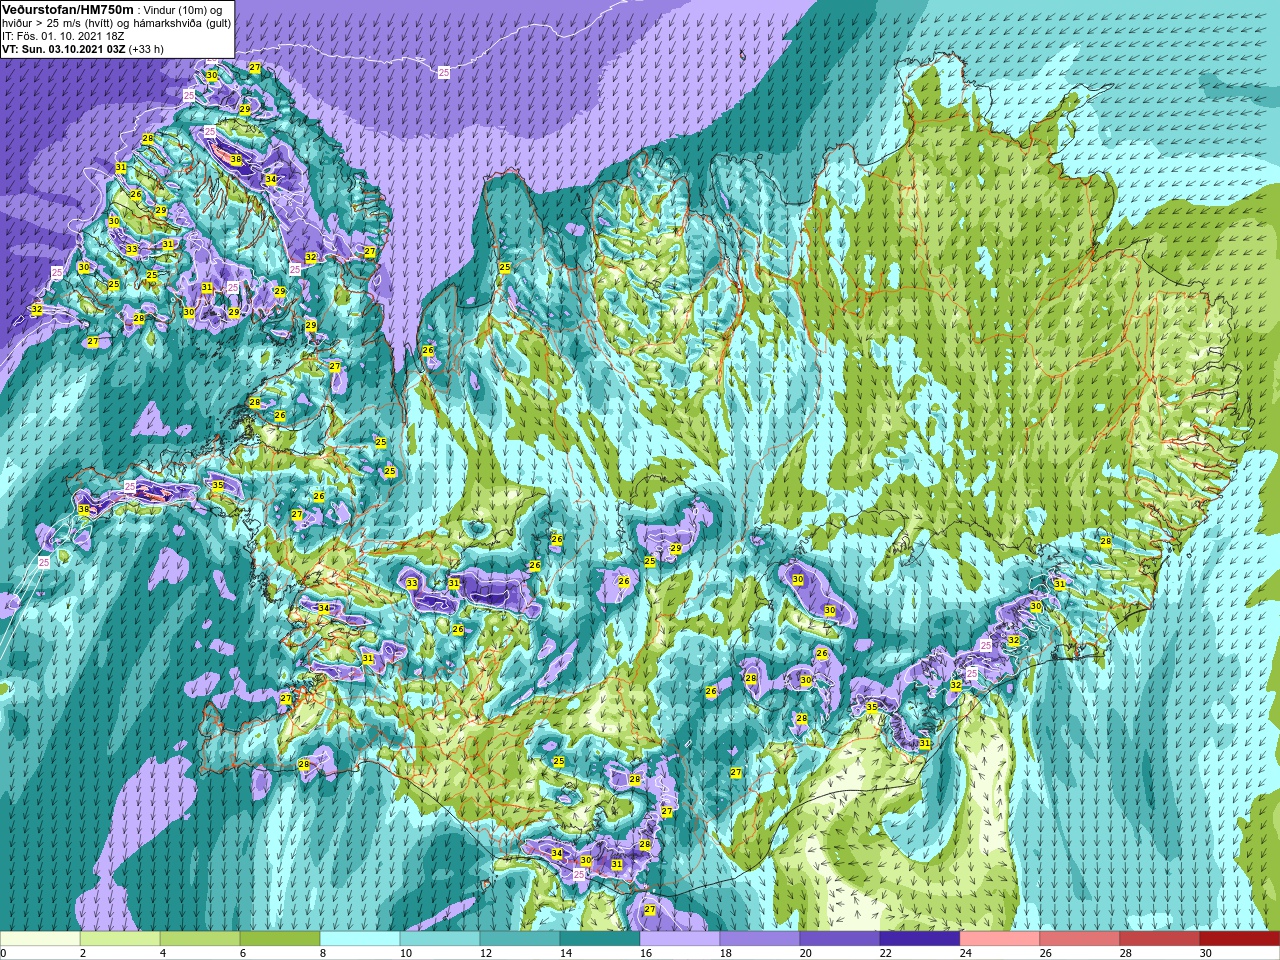This screenshot has height=960, width=1280.
Task: Click the 8–10 m/s pale cyan legend swatch
Action: coord(360,939)
